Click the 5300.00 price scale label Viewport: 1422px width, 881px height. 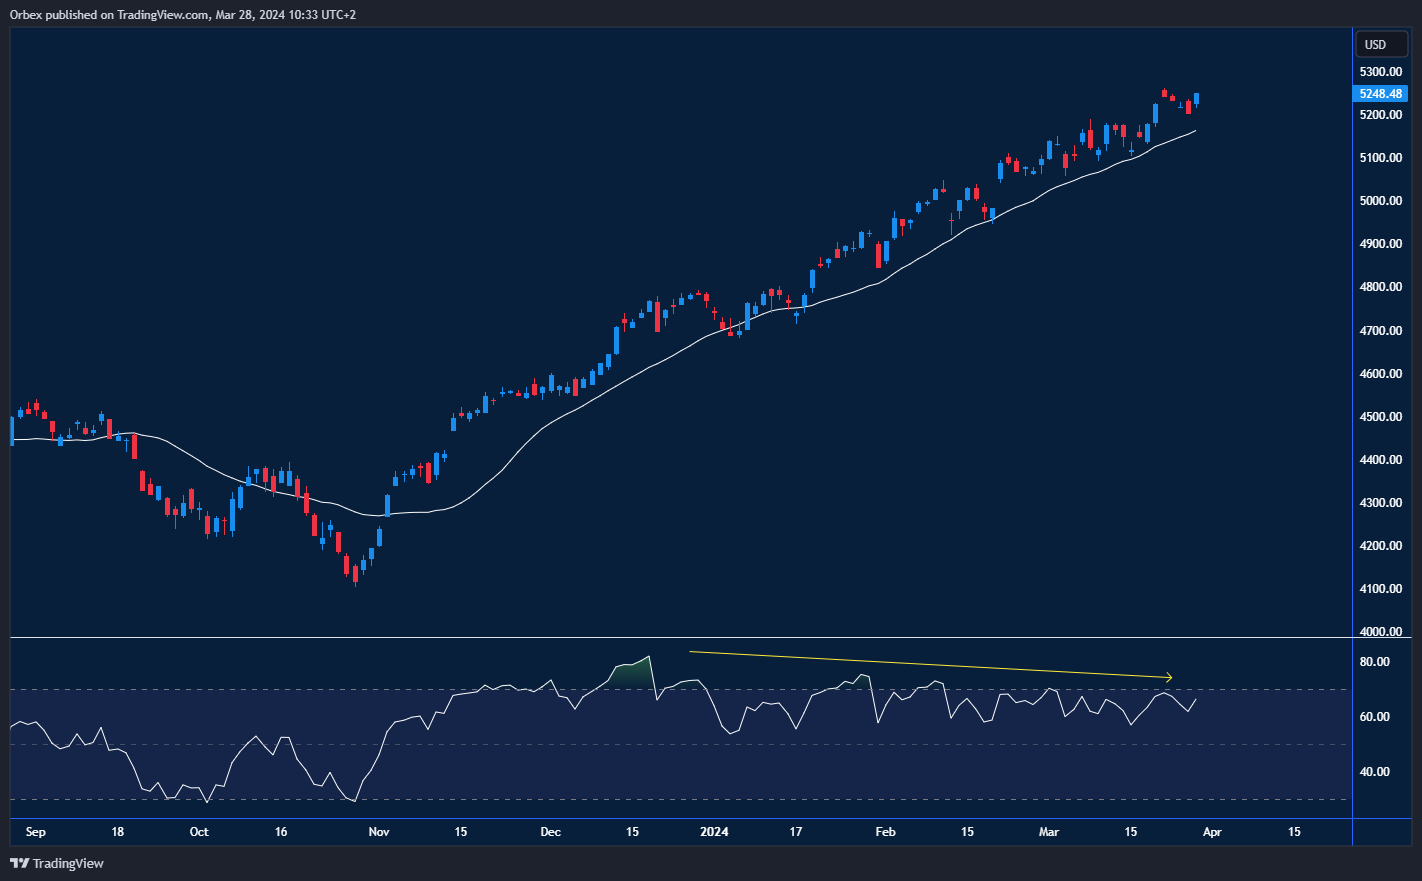coord(1380,72)
